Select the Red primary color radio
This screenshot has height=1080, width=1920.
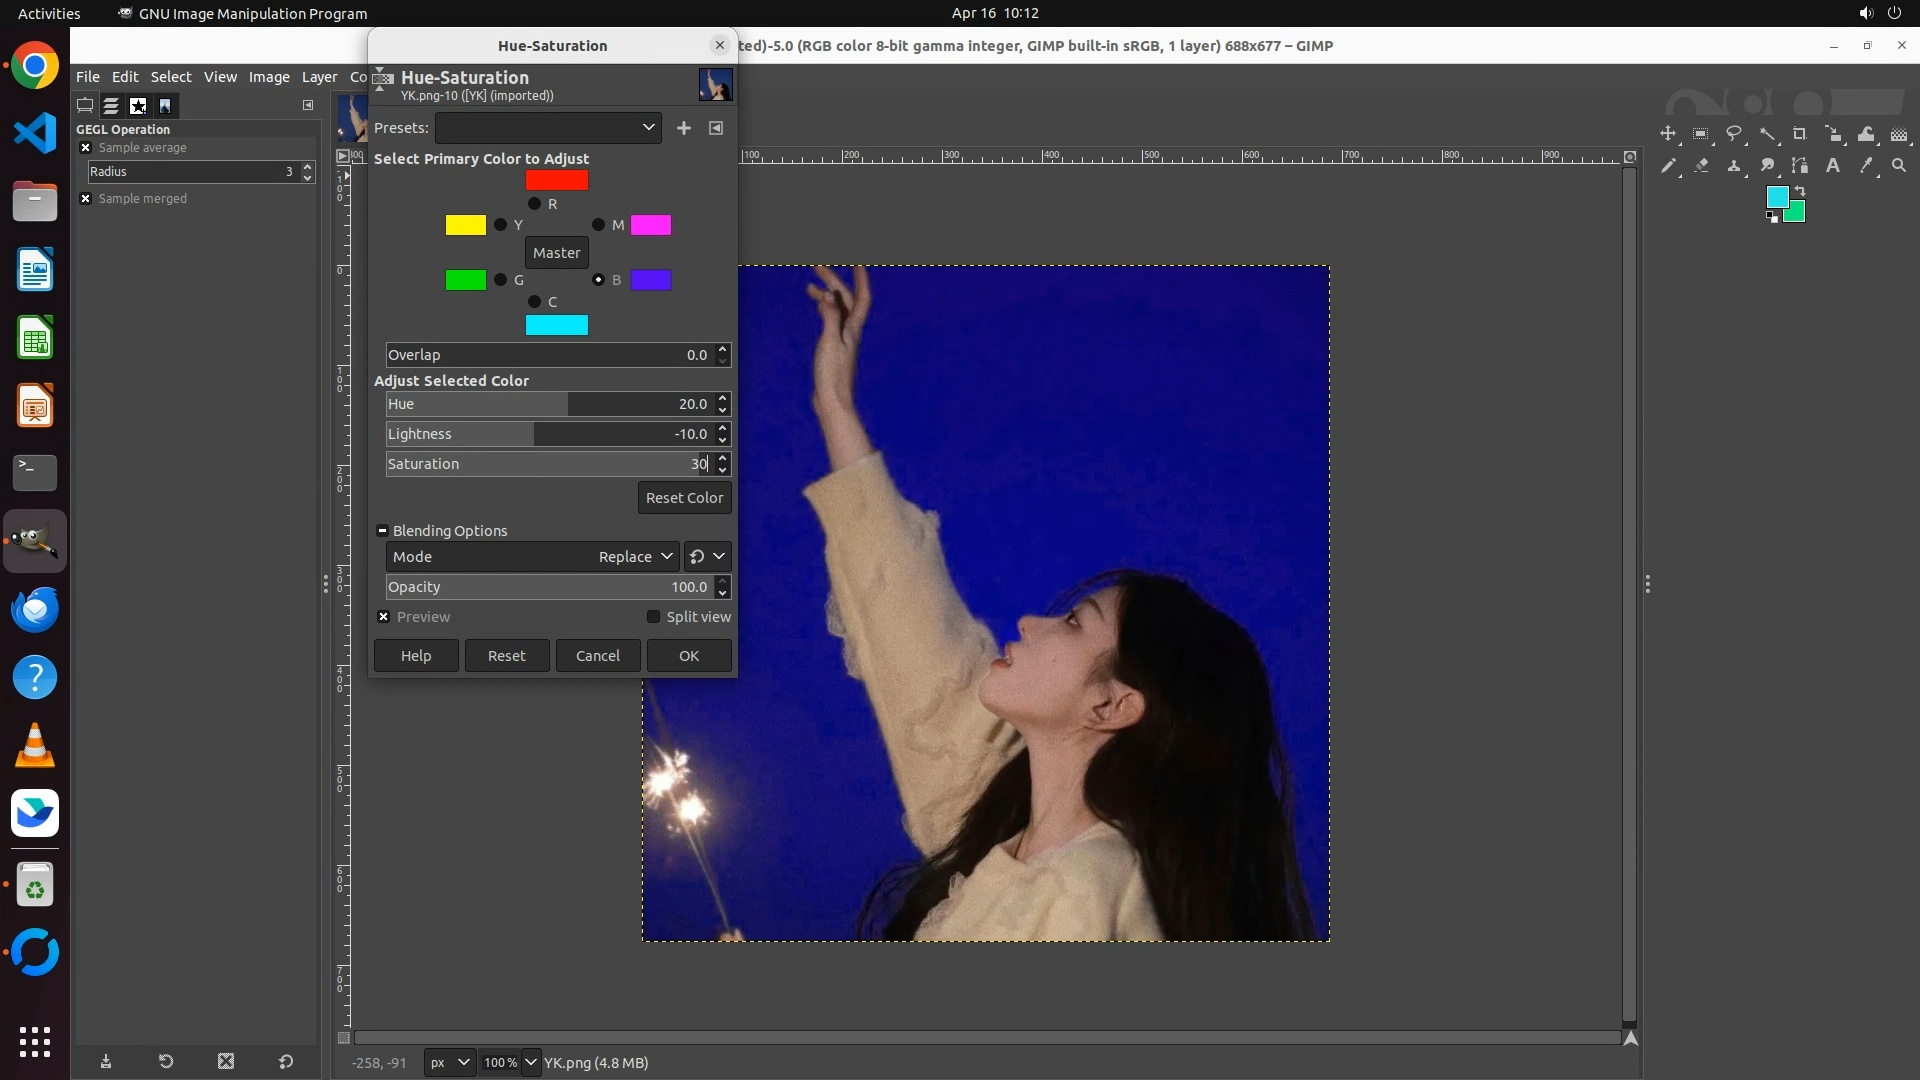click(534, 204)
